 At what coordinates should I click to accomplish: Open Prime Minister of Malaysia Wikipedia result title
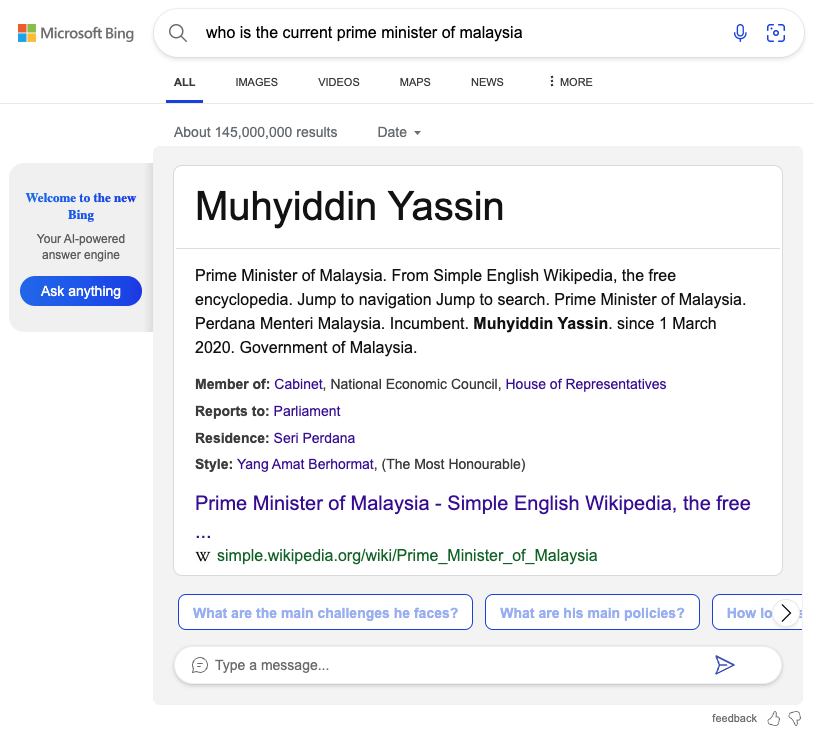point(472,514)
